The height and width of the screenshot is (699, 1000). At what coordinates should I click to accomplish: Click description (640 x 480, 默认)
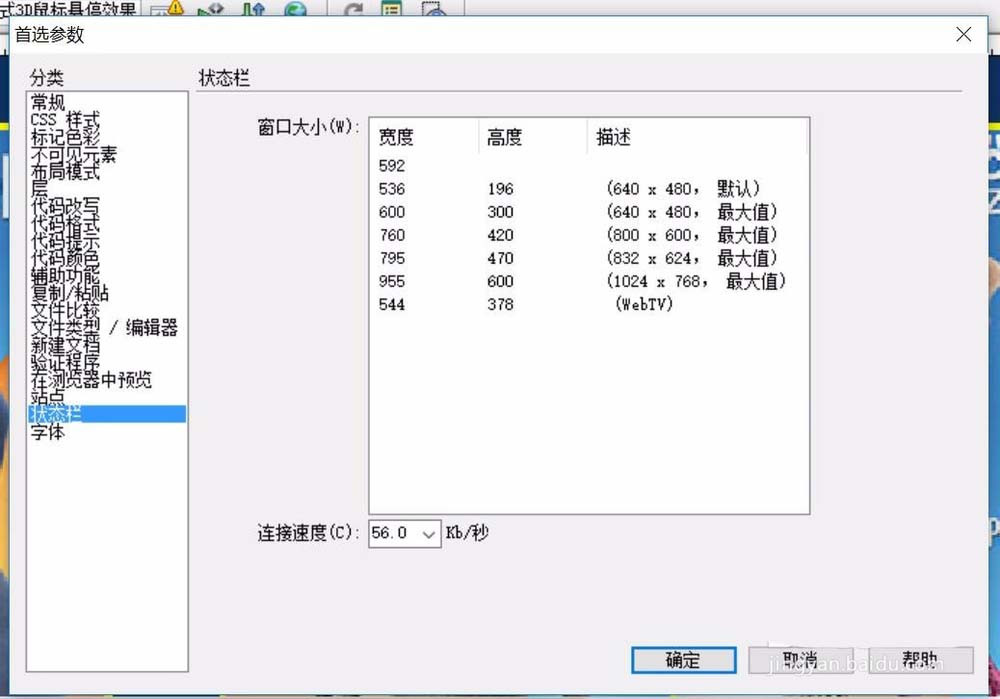point(683,189)
